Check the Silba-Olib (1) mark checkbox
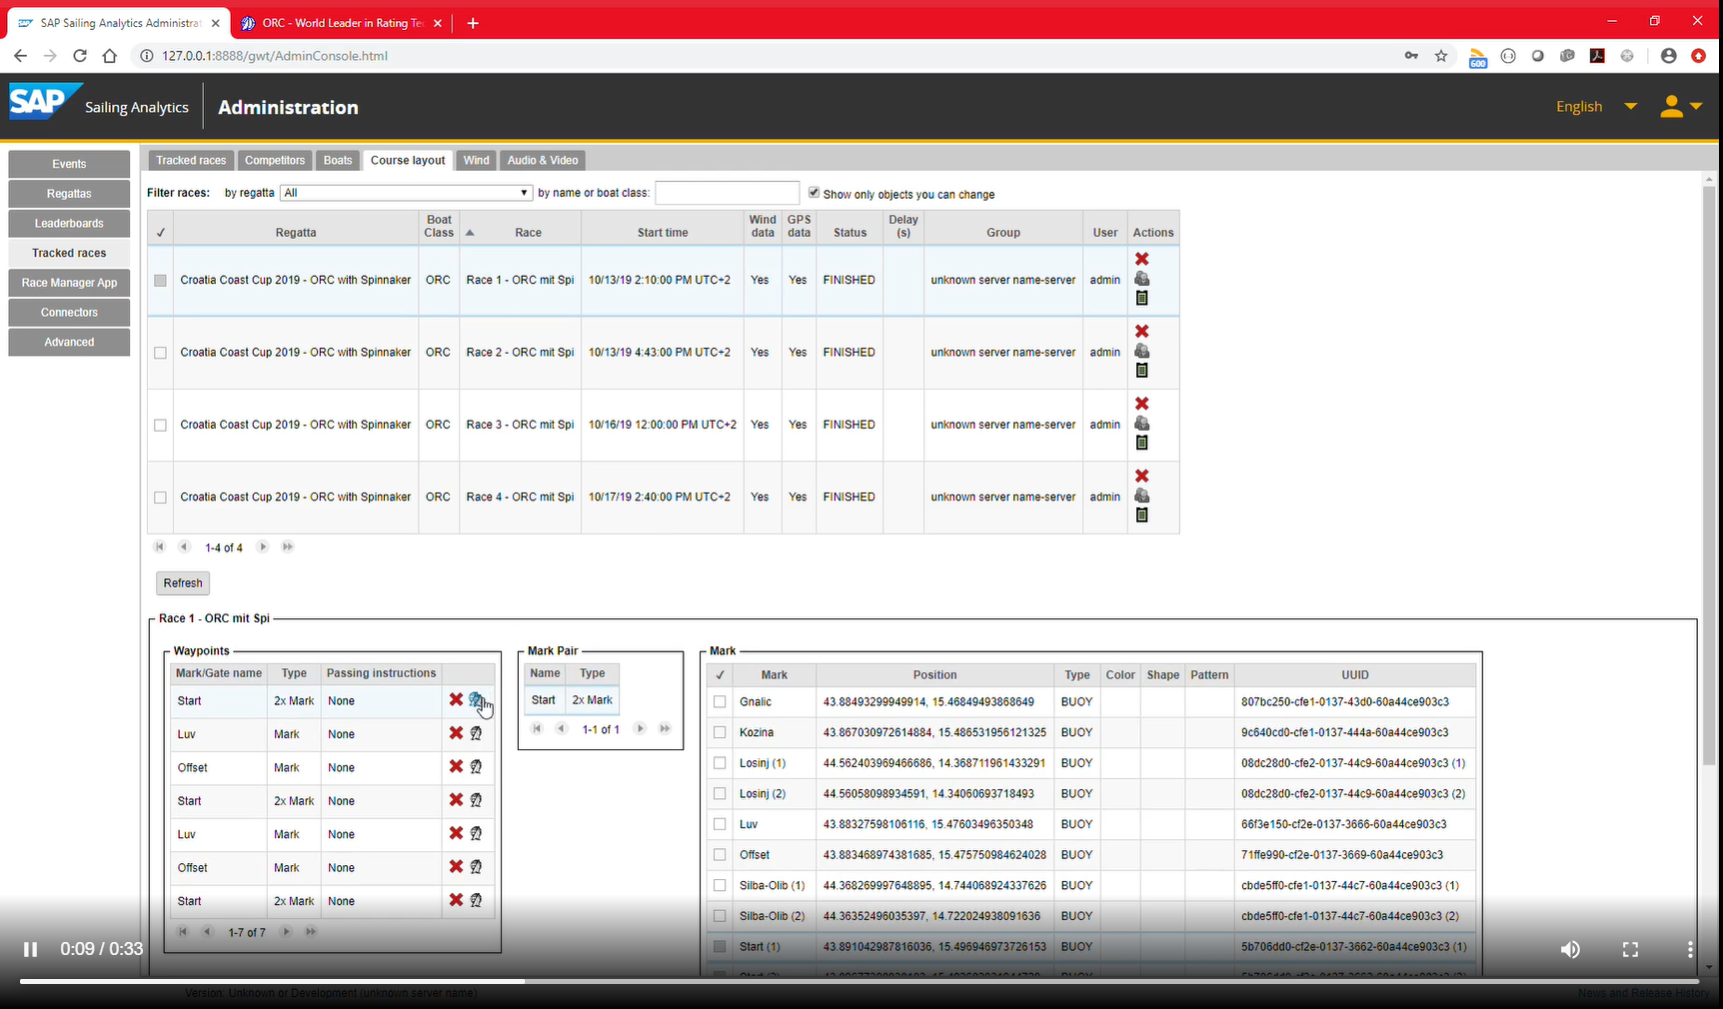This screenshot has height=1009, width=1723. [x=720, y=886]
